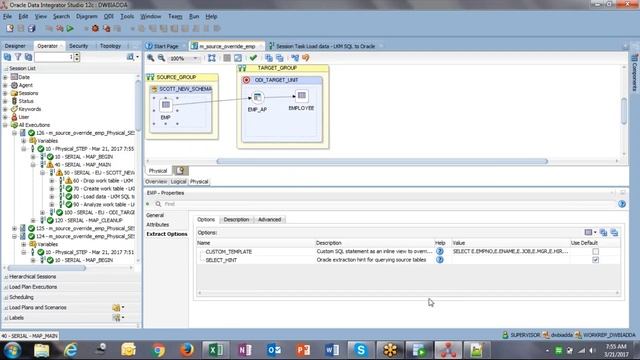Expand the Agent node in Session List
The image size is (640, 360).
click(x=5, y=85)
